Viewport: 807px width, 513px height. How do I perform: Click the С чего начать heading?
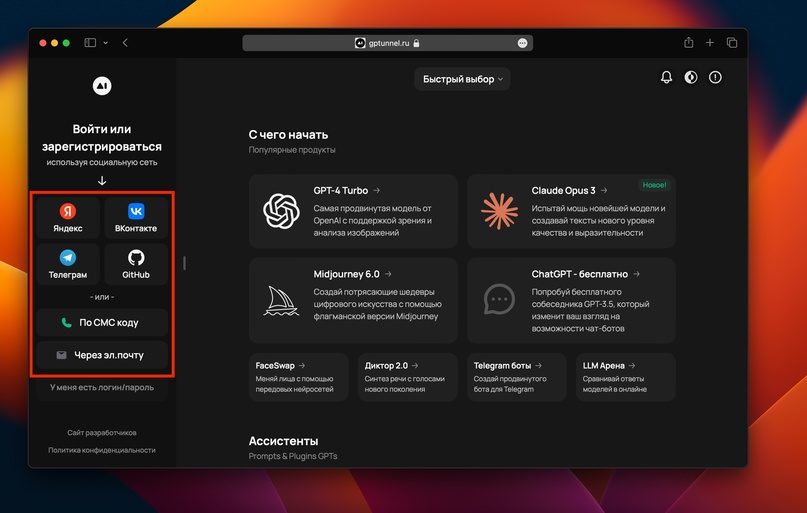pos(288,135)
